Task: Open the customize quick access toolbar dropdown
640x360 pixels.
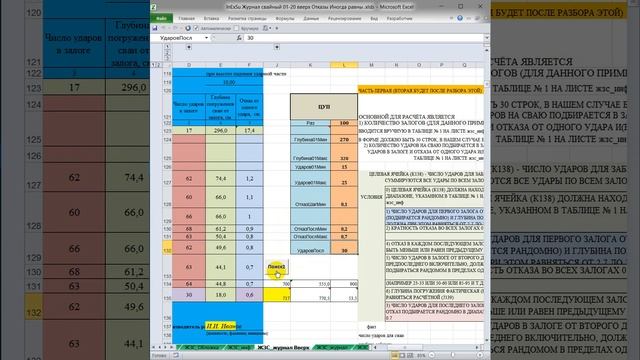Action: click(277, 28)
